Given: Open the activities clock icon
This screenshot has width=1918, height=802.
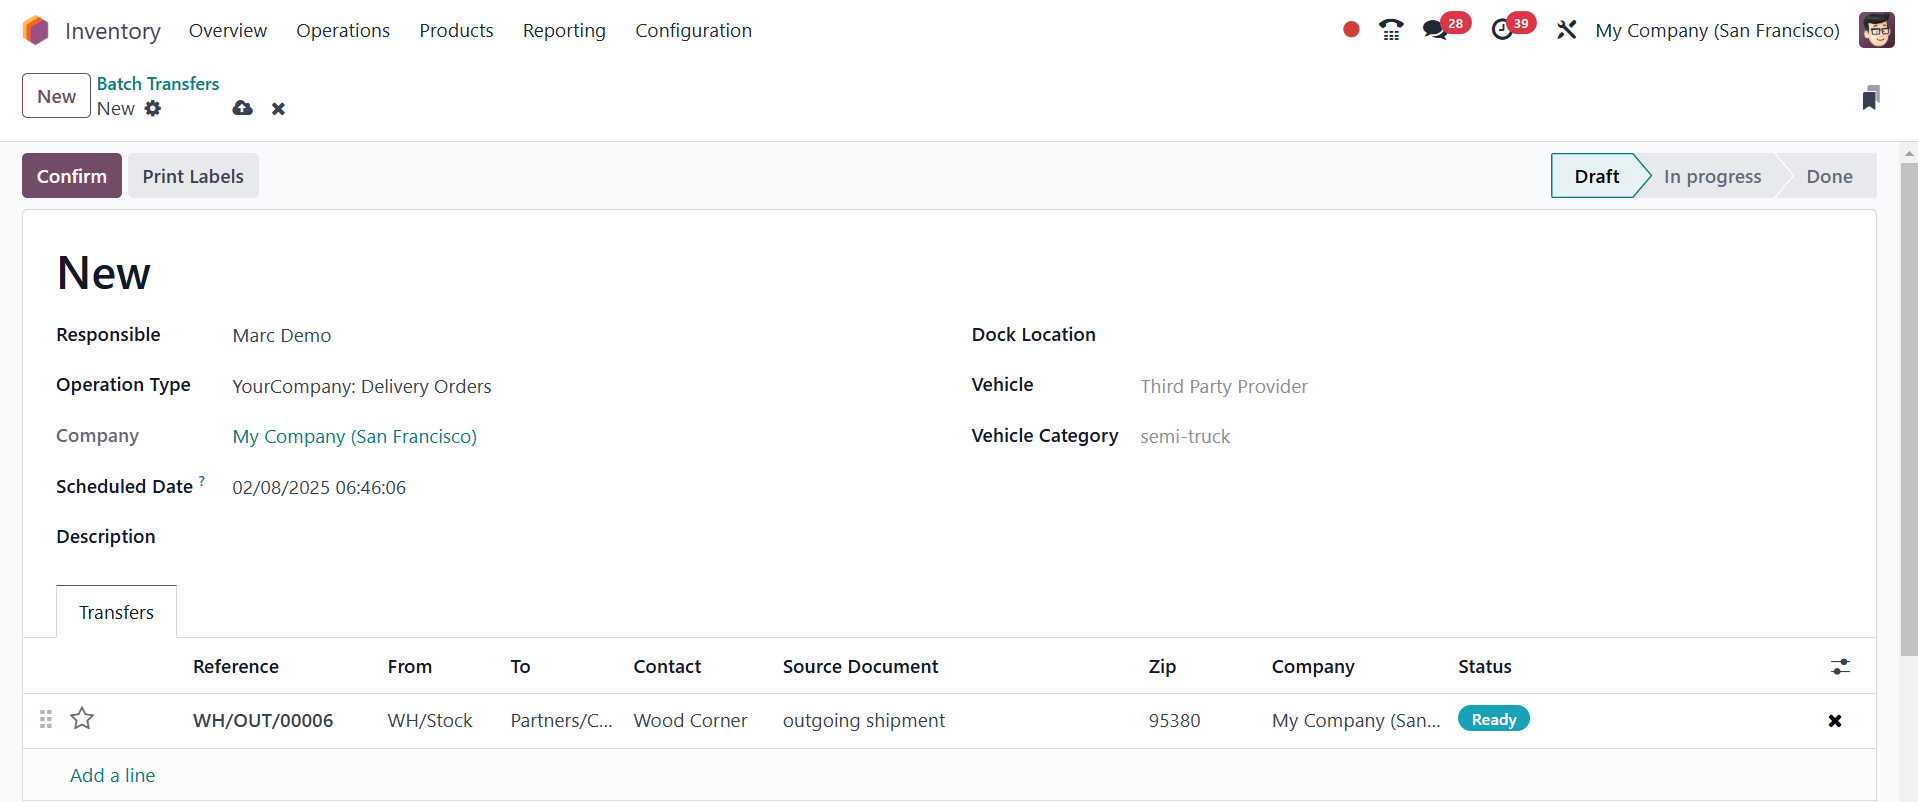Looking at the screenshot, I should pyautogui.click(x=1502, y=30).
